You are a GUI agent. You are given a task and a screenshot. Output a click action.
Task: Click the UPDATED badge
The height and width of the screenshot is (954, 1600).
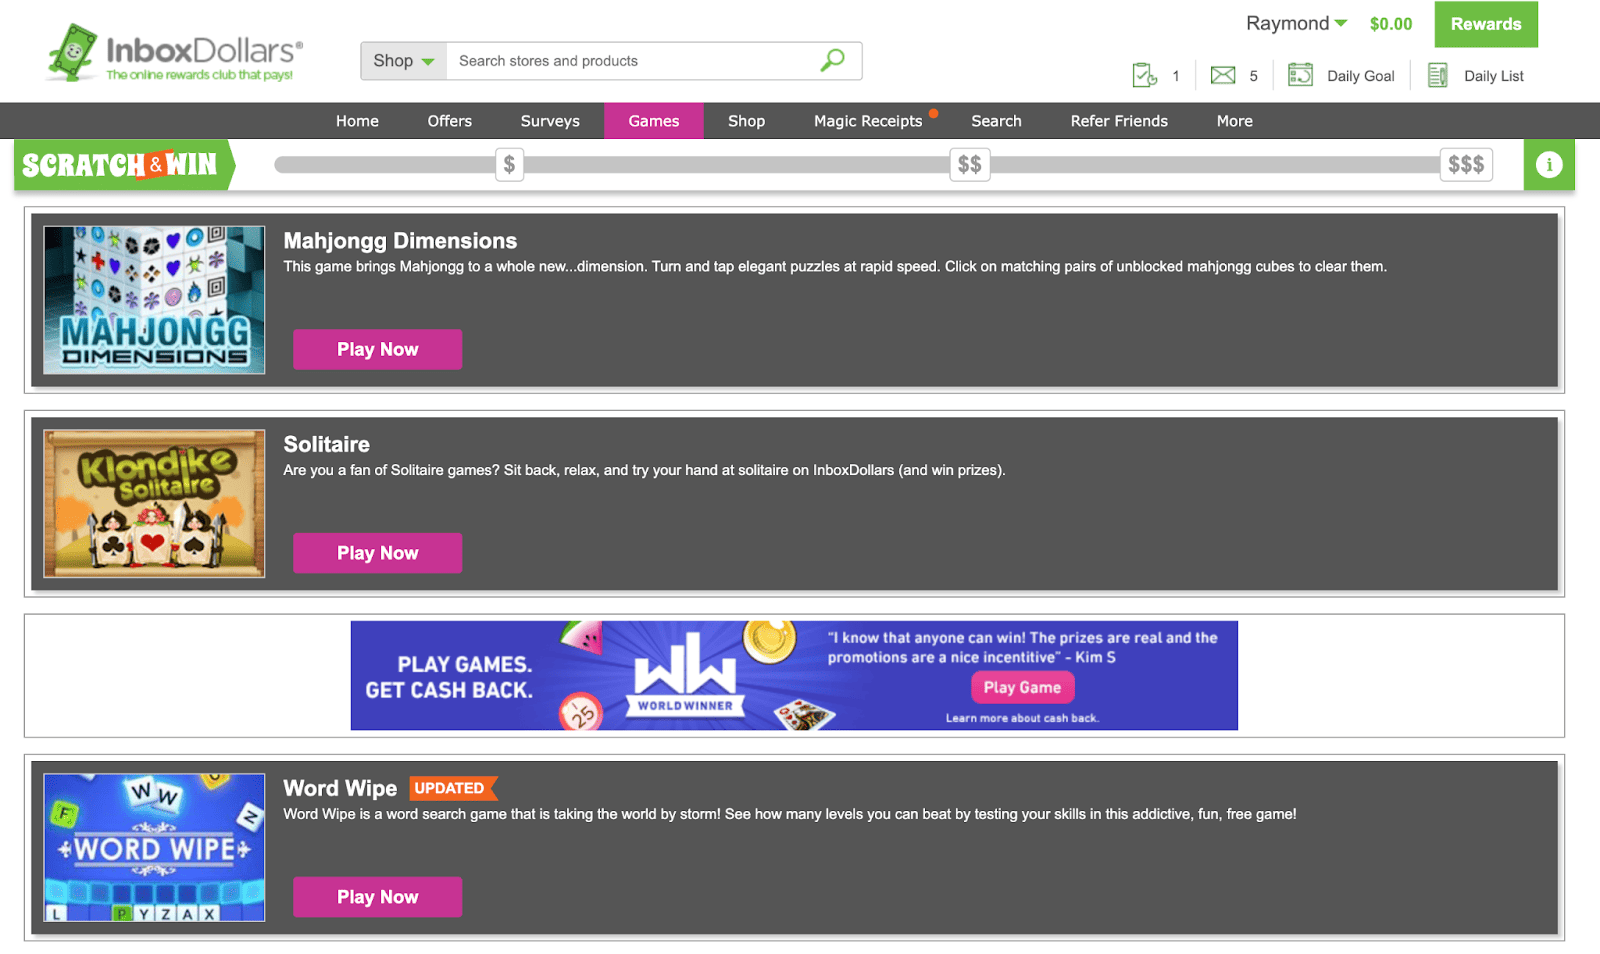click(452, 788)
